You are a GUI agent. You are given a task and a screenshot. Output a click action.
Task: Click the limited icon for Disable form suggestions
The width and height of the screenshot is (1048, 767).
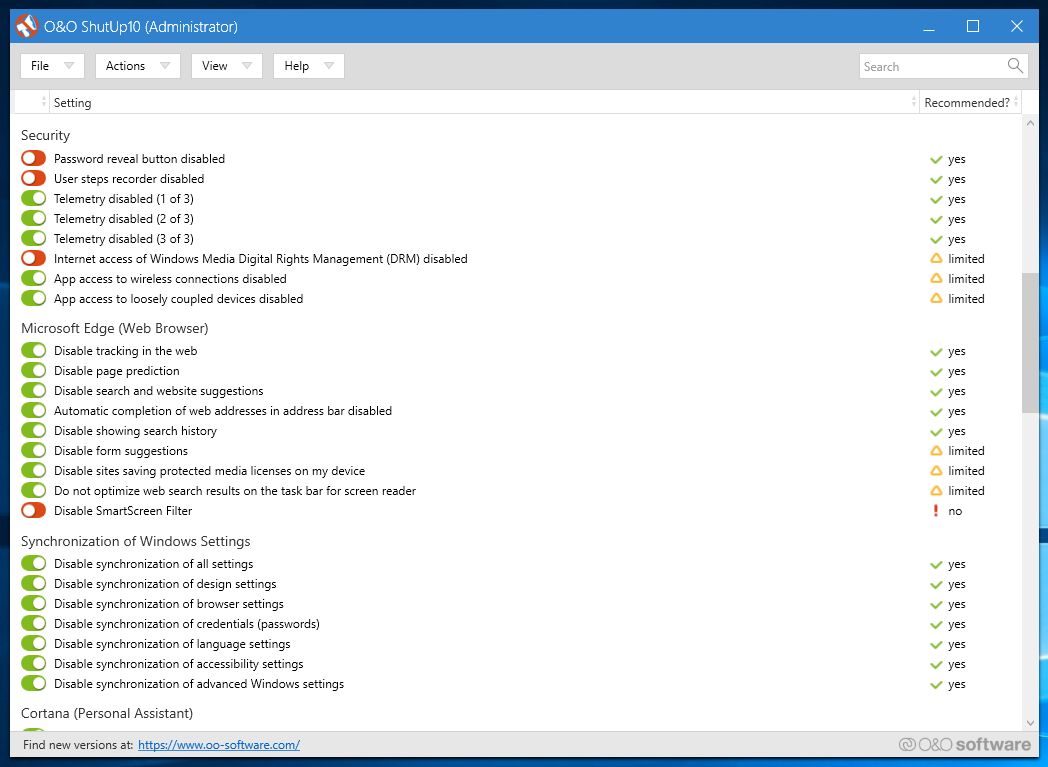pyautogui.click(x=936, y=451)
